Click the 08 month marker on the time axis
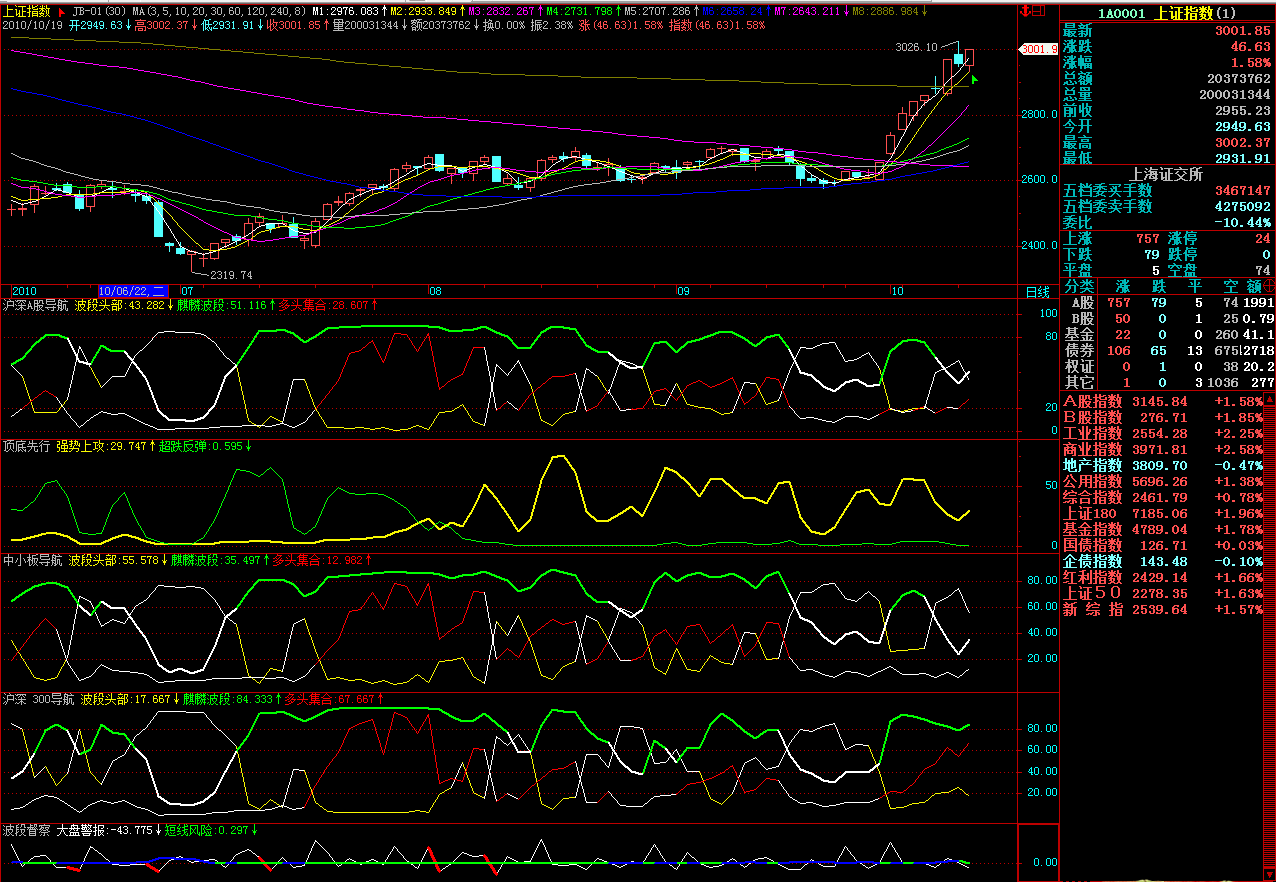1276x882 pixels. (434, 292)
